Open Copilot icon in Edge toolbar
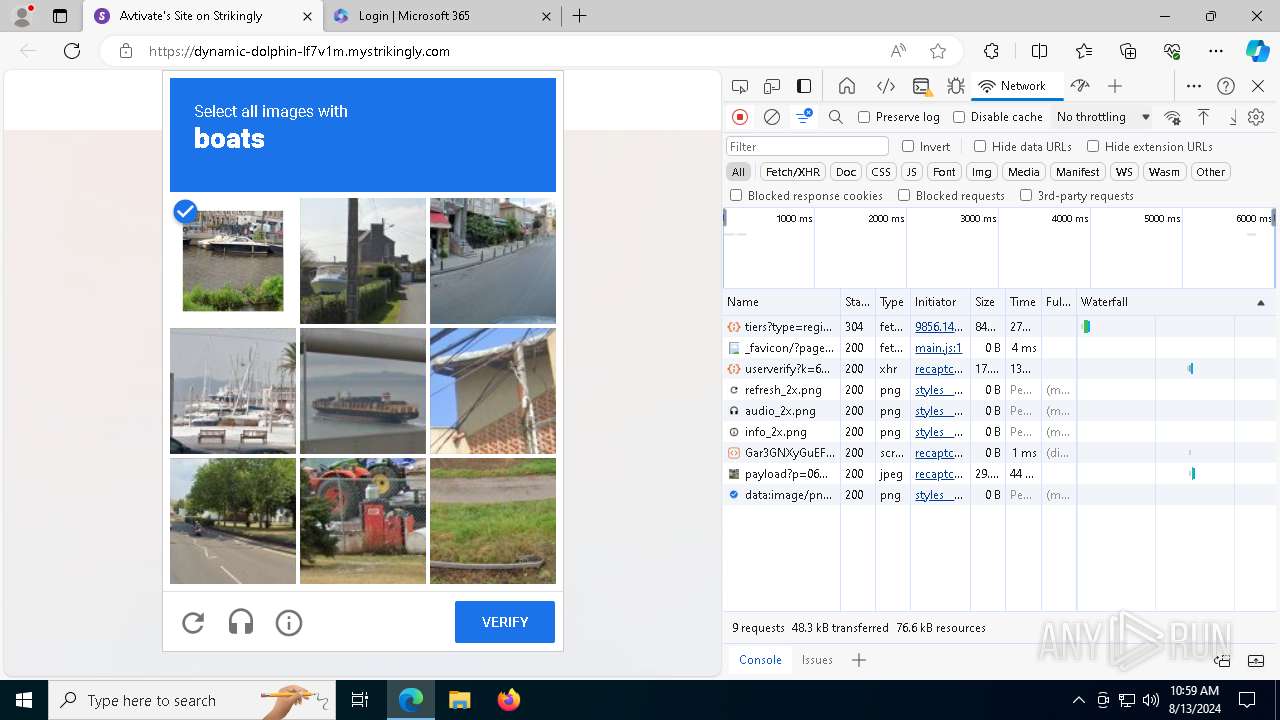Screen dimensions: 1280x720 [x=1257, y=51]
